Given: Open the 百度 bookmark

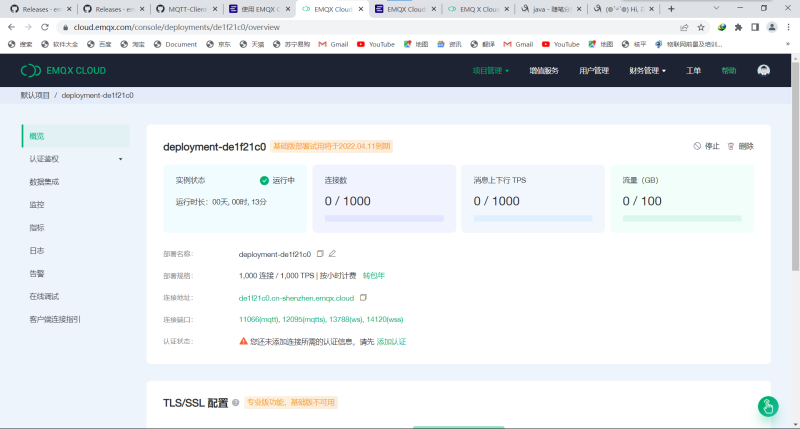Looking at the screenshot, I should coord(99,44).
